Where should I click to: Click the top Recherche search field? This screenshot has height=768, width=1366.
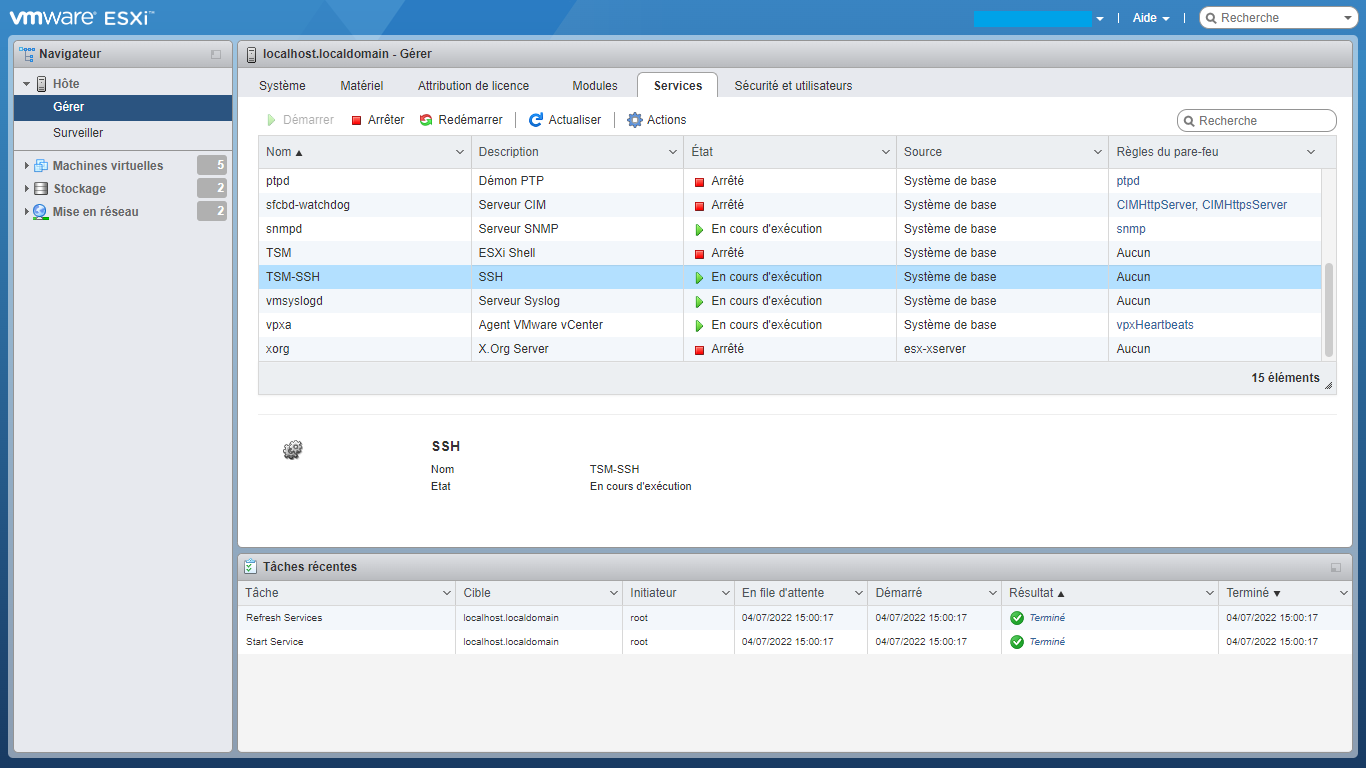[x=1278, y=18]
